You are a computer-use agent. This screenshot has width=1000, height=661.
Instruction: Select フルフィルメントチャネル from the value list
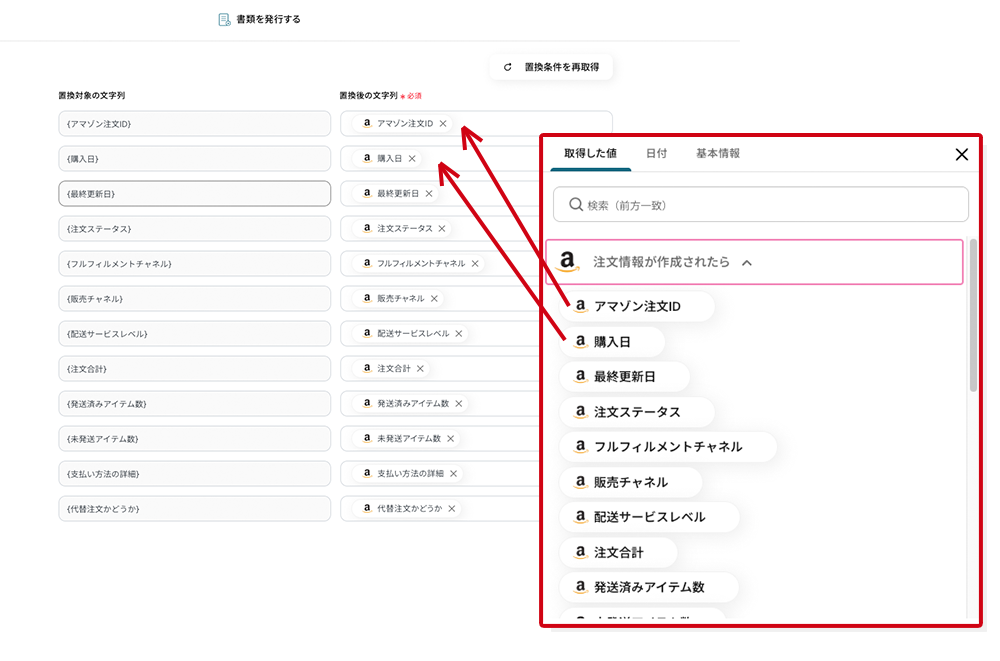[668, 447]
